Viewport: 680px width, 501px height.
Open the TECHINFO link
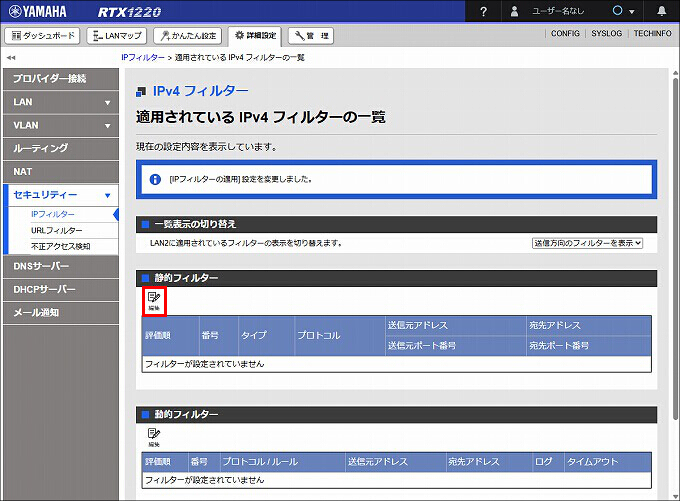(x=652, y=33)
